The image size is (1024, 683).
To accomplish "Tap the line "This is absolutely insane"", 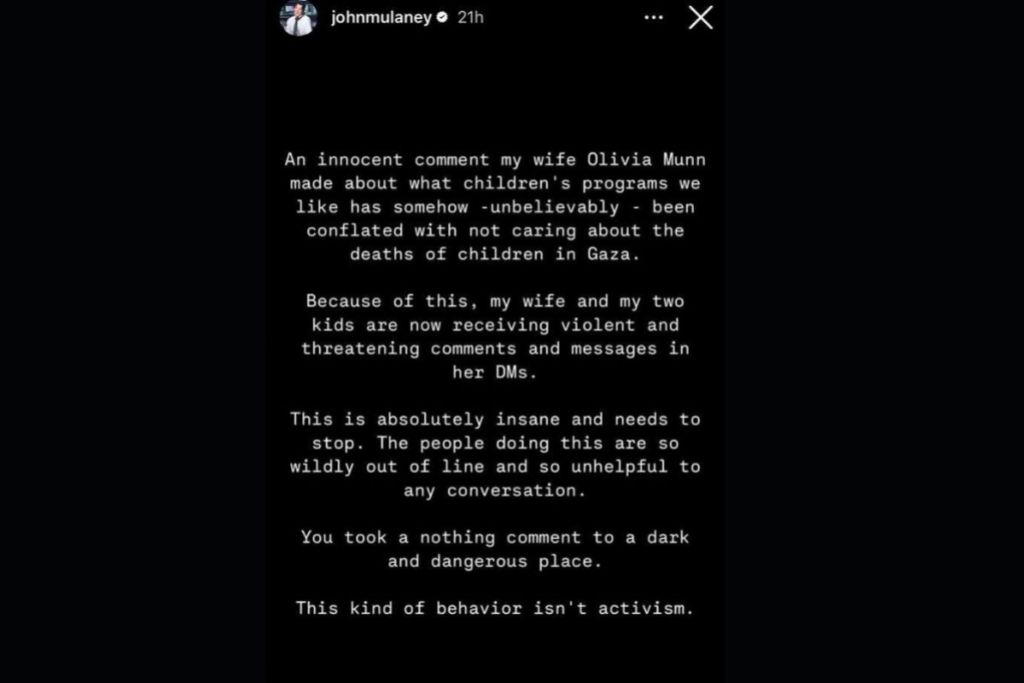I will tap(495, 419).
